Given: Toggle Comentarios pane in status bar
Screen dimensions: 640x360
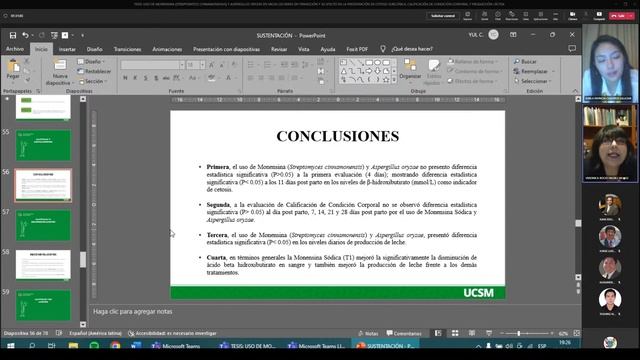Looking at the screenshot, I should click(404, 333).
